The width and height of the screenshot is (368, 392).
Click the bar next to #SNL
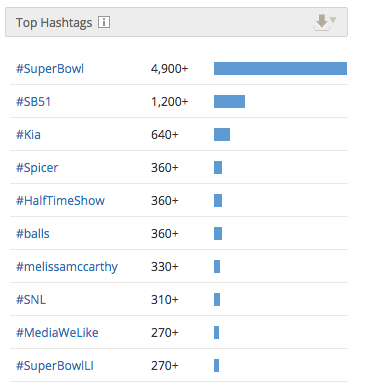(217, 299)
